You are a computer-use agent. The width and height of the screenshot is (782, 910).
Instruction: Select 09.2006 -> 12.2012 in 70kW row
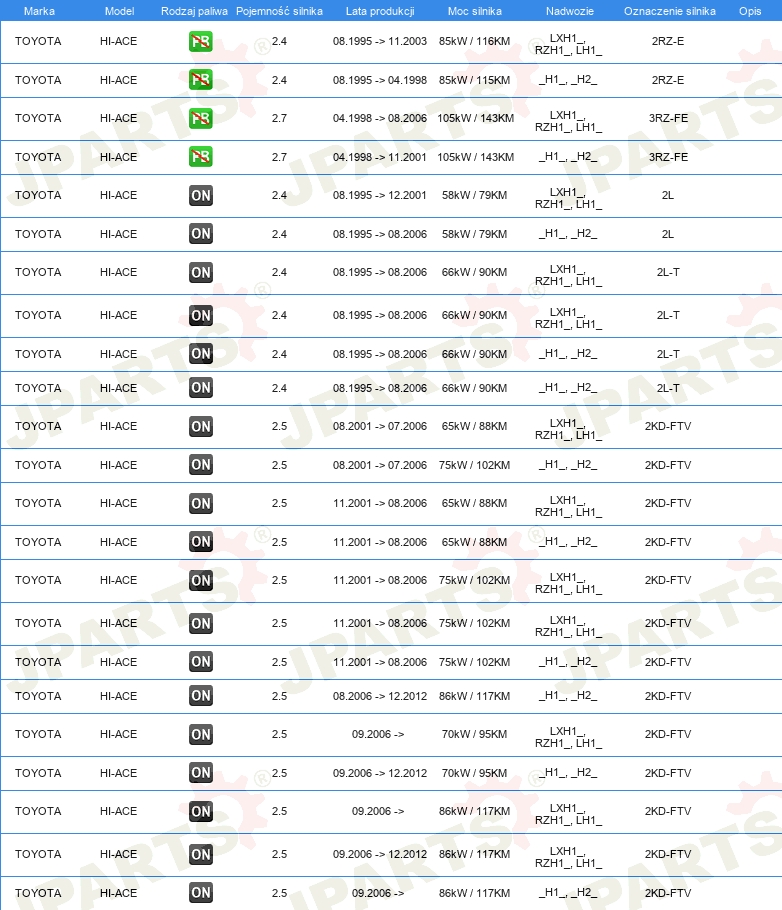pos(380,773)
